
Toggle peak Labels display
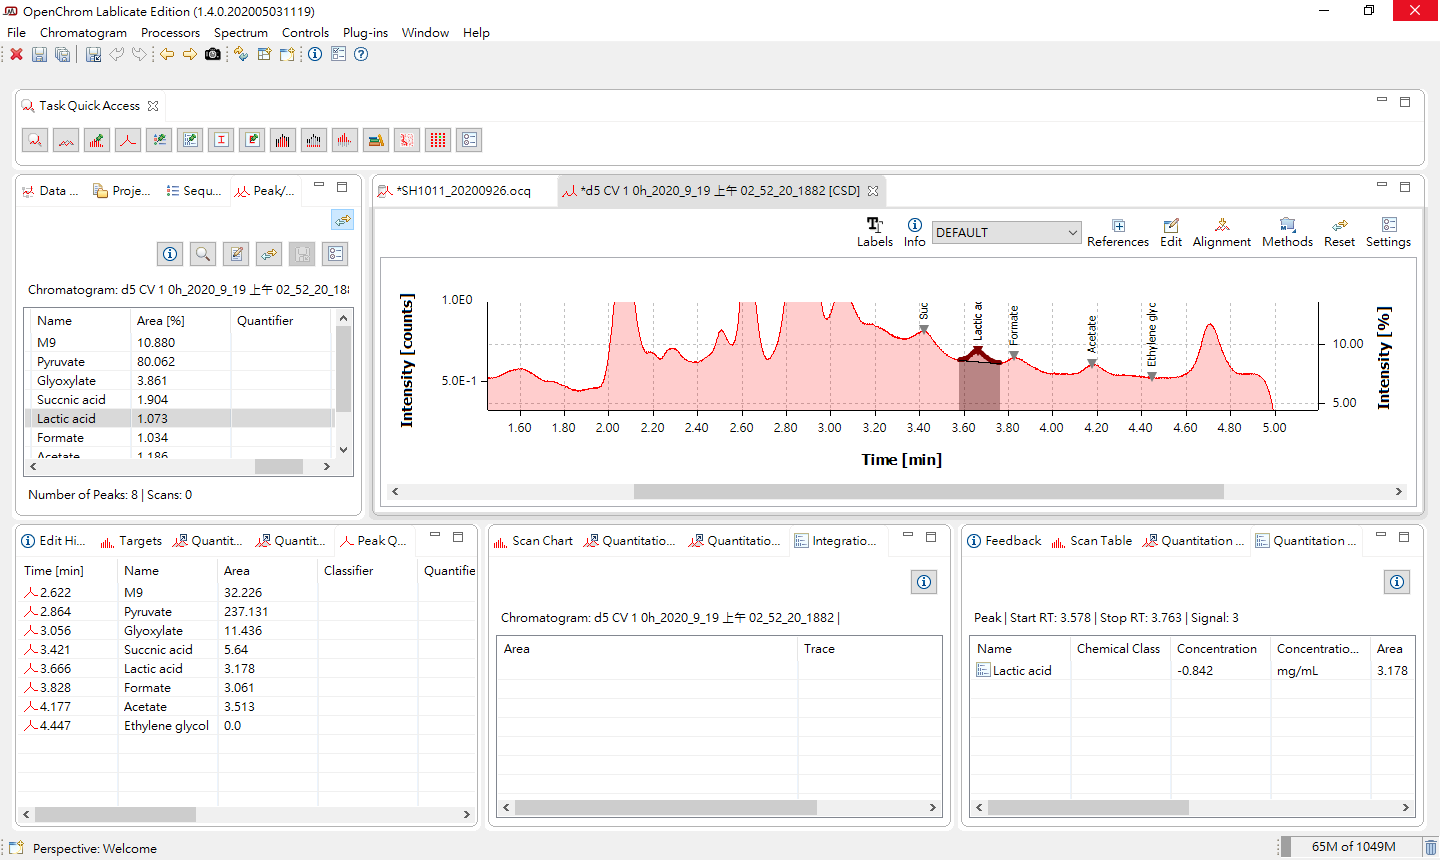(874, 232)
